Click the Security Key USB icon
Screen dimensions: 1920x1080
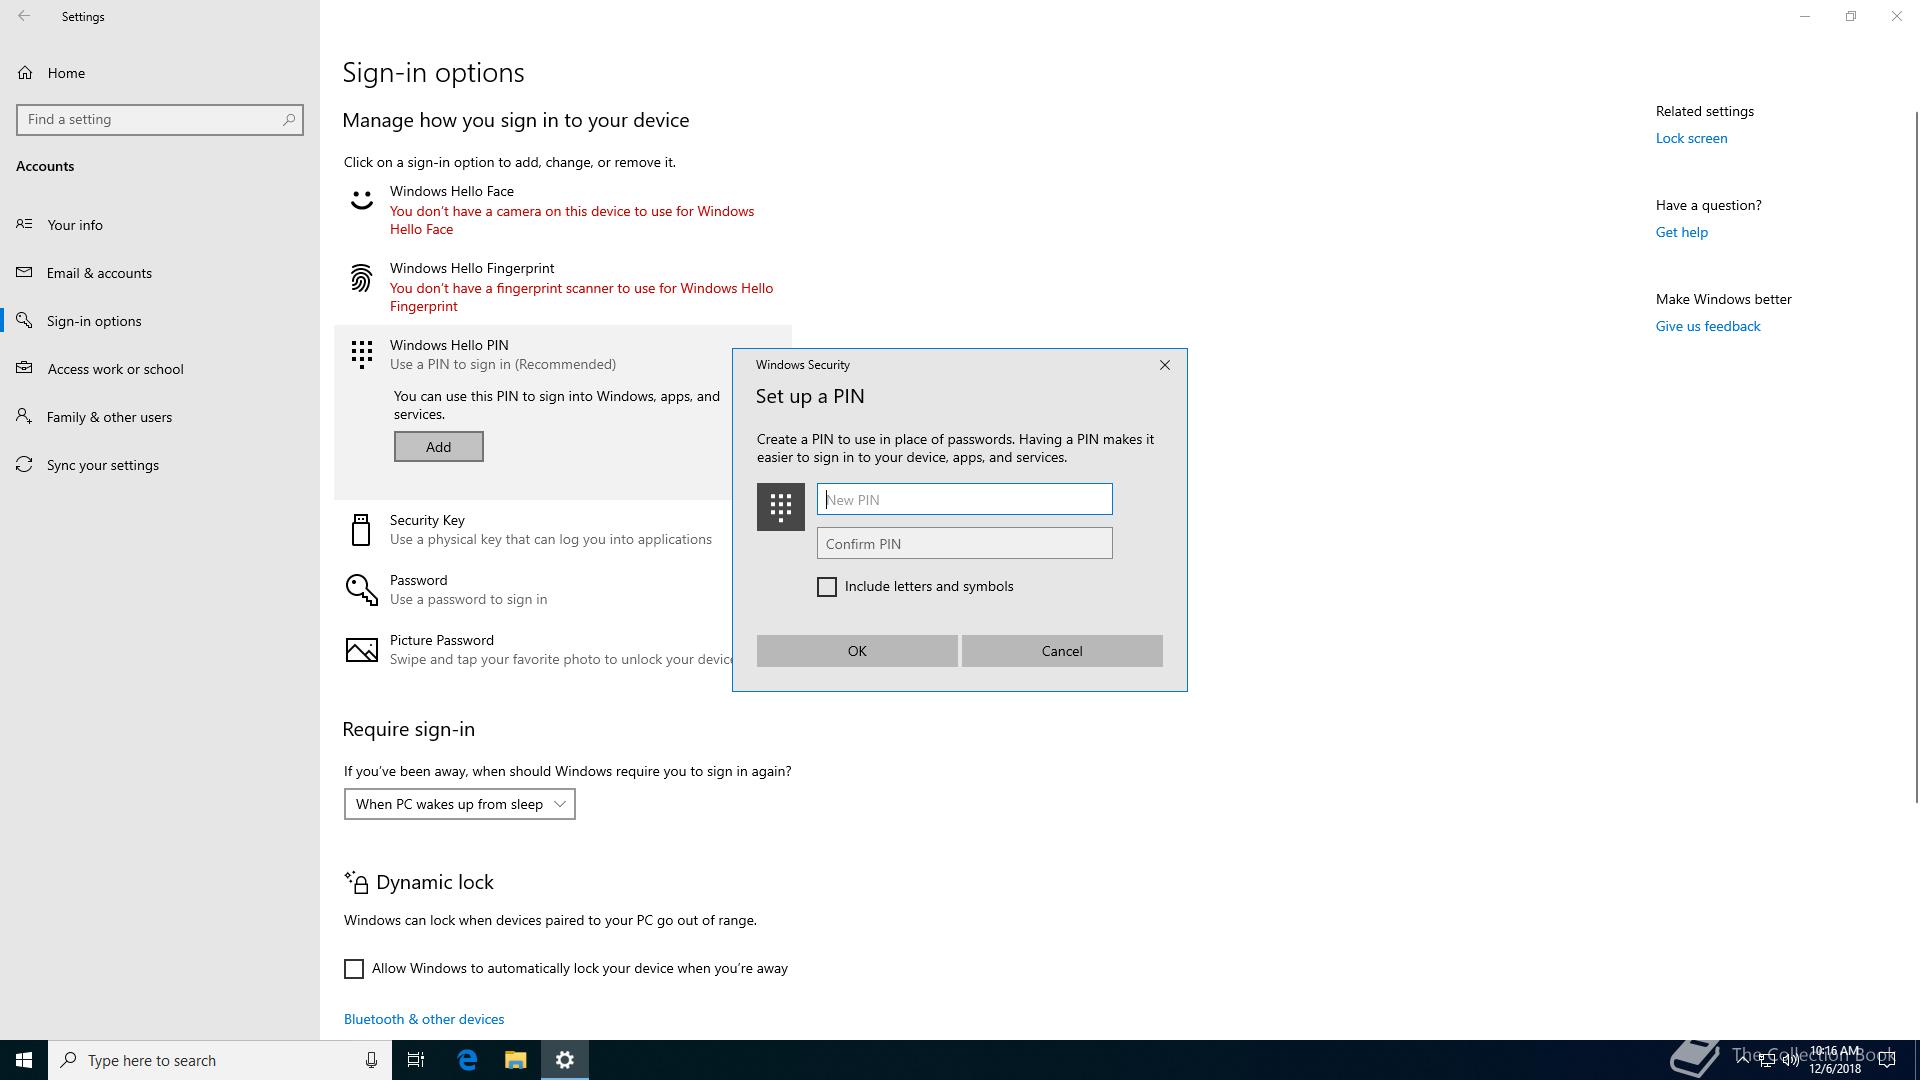(361, 529)
